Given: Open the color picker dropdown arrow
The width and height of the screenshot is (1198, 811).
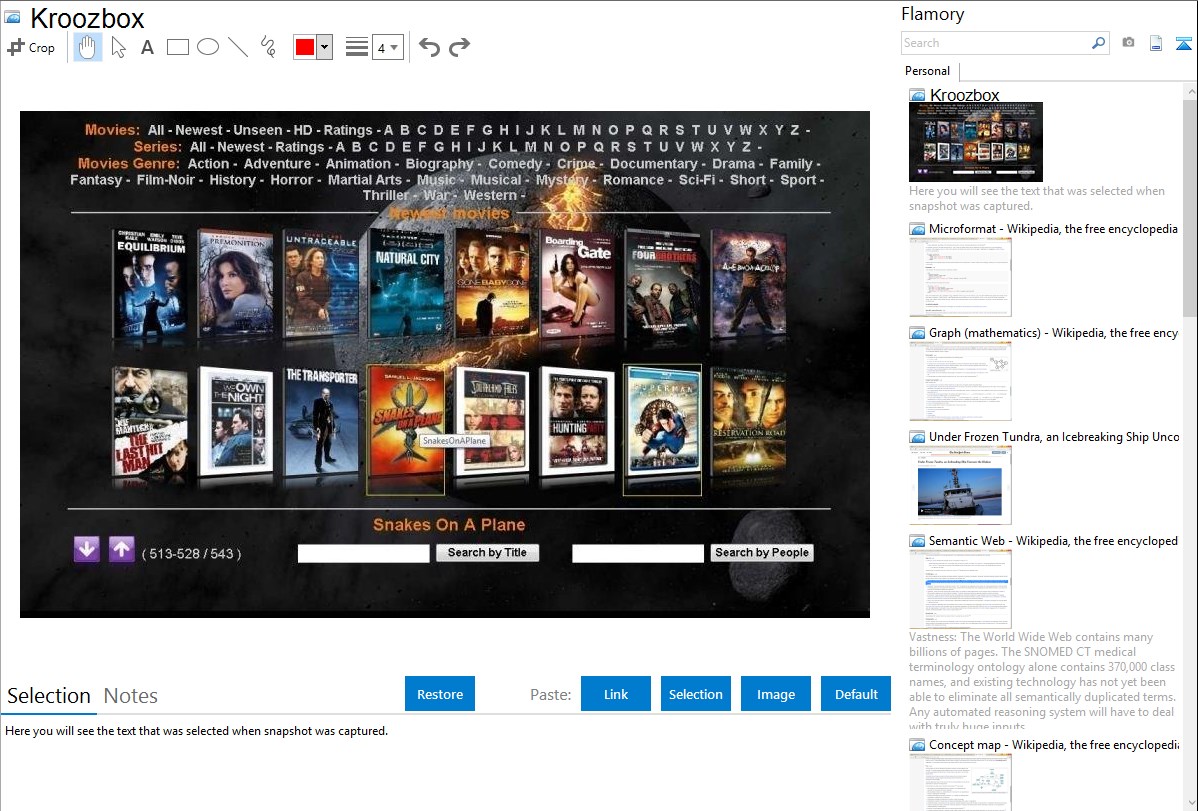Looking at the screenshot, I should click(x=325, y=47).
